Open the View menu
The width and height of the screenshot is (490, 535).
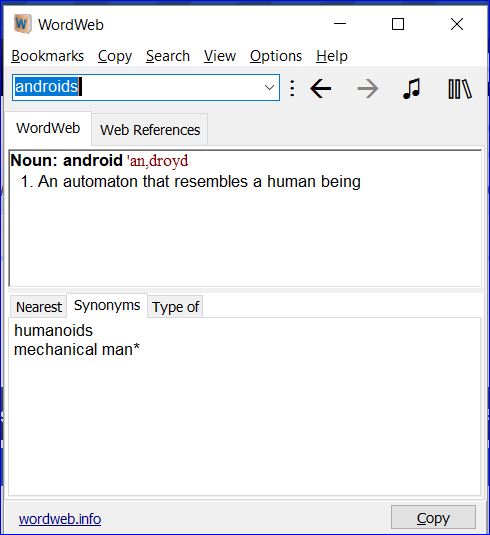click(x=220, y=56)
